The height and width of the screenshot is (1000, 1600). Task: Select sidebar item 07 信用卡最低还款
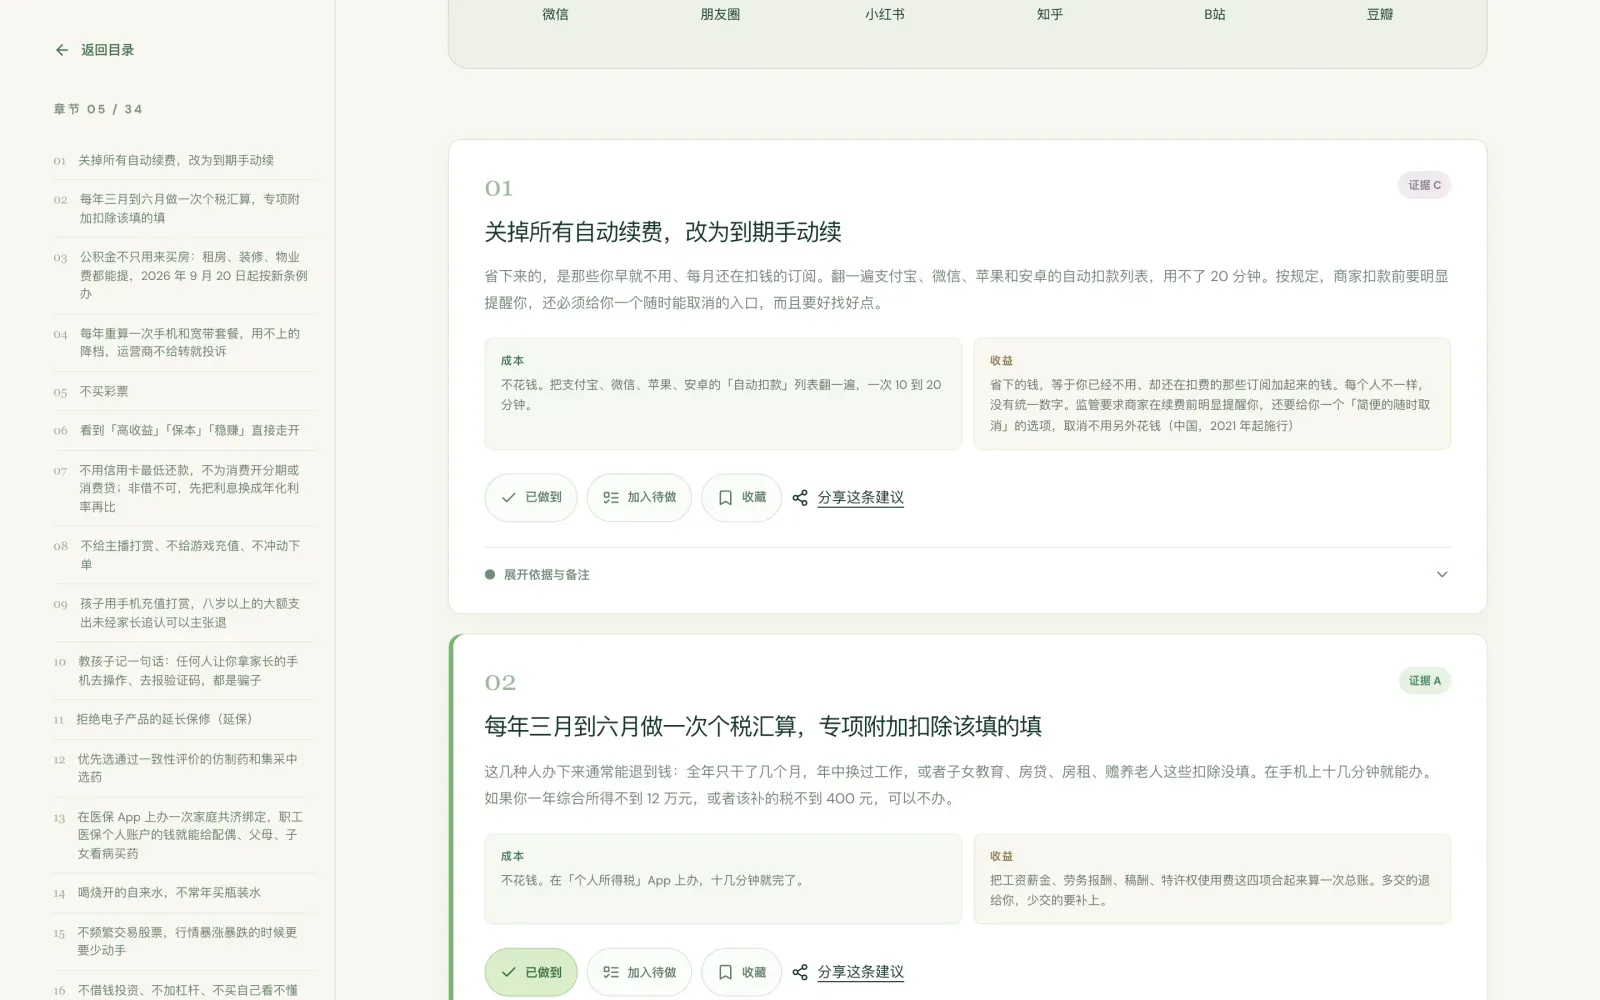click(x=184, y=488)
